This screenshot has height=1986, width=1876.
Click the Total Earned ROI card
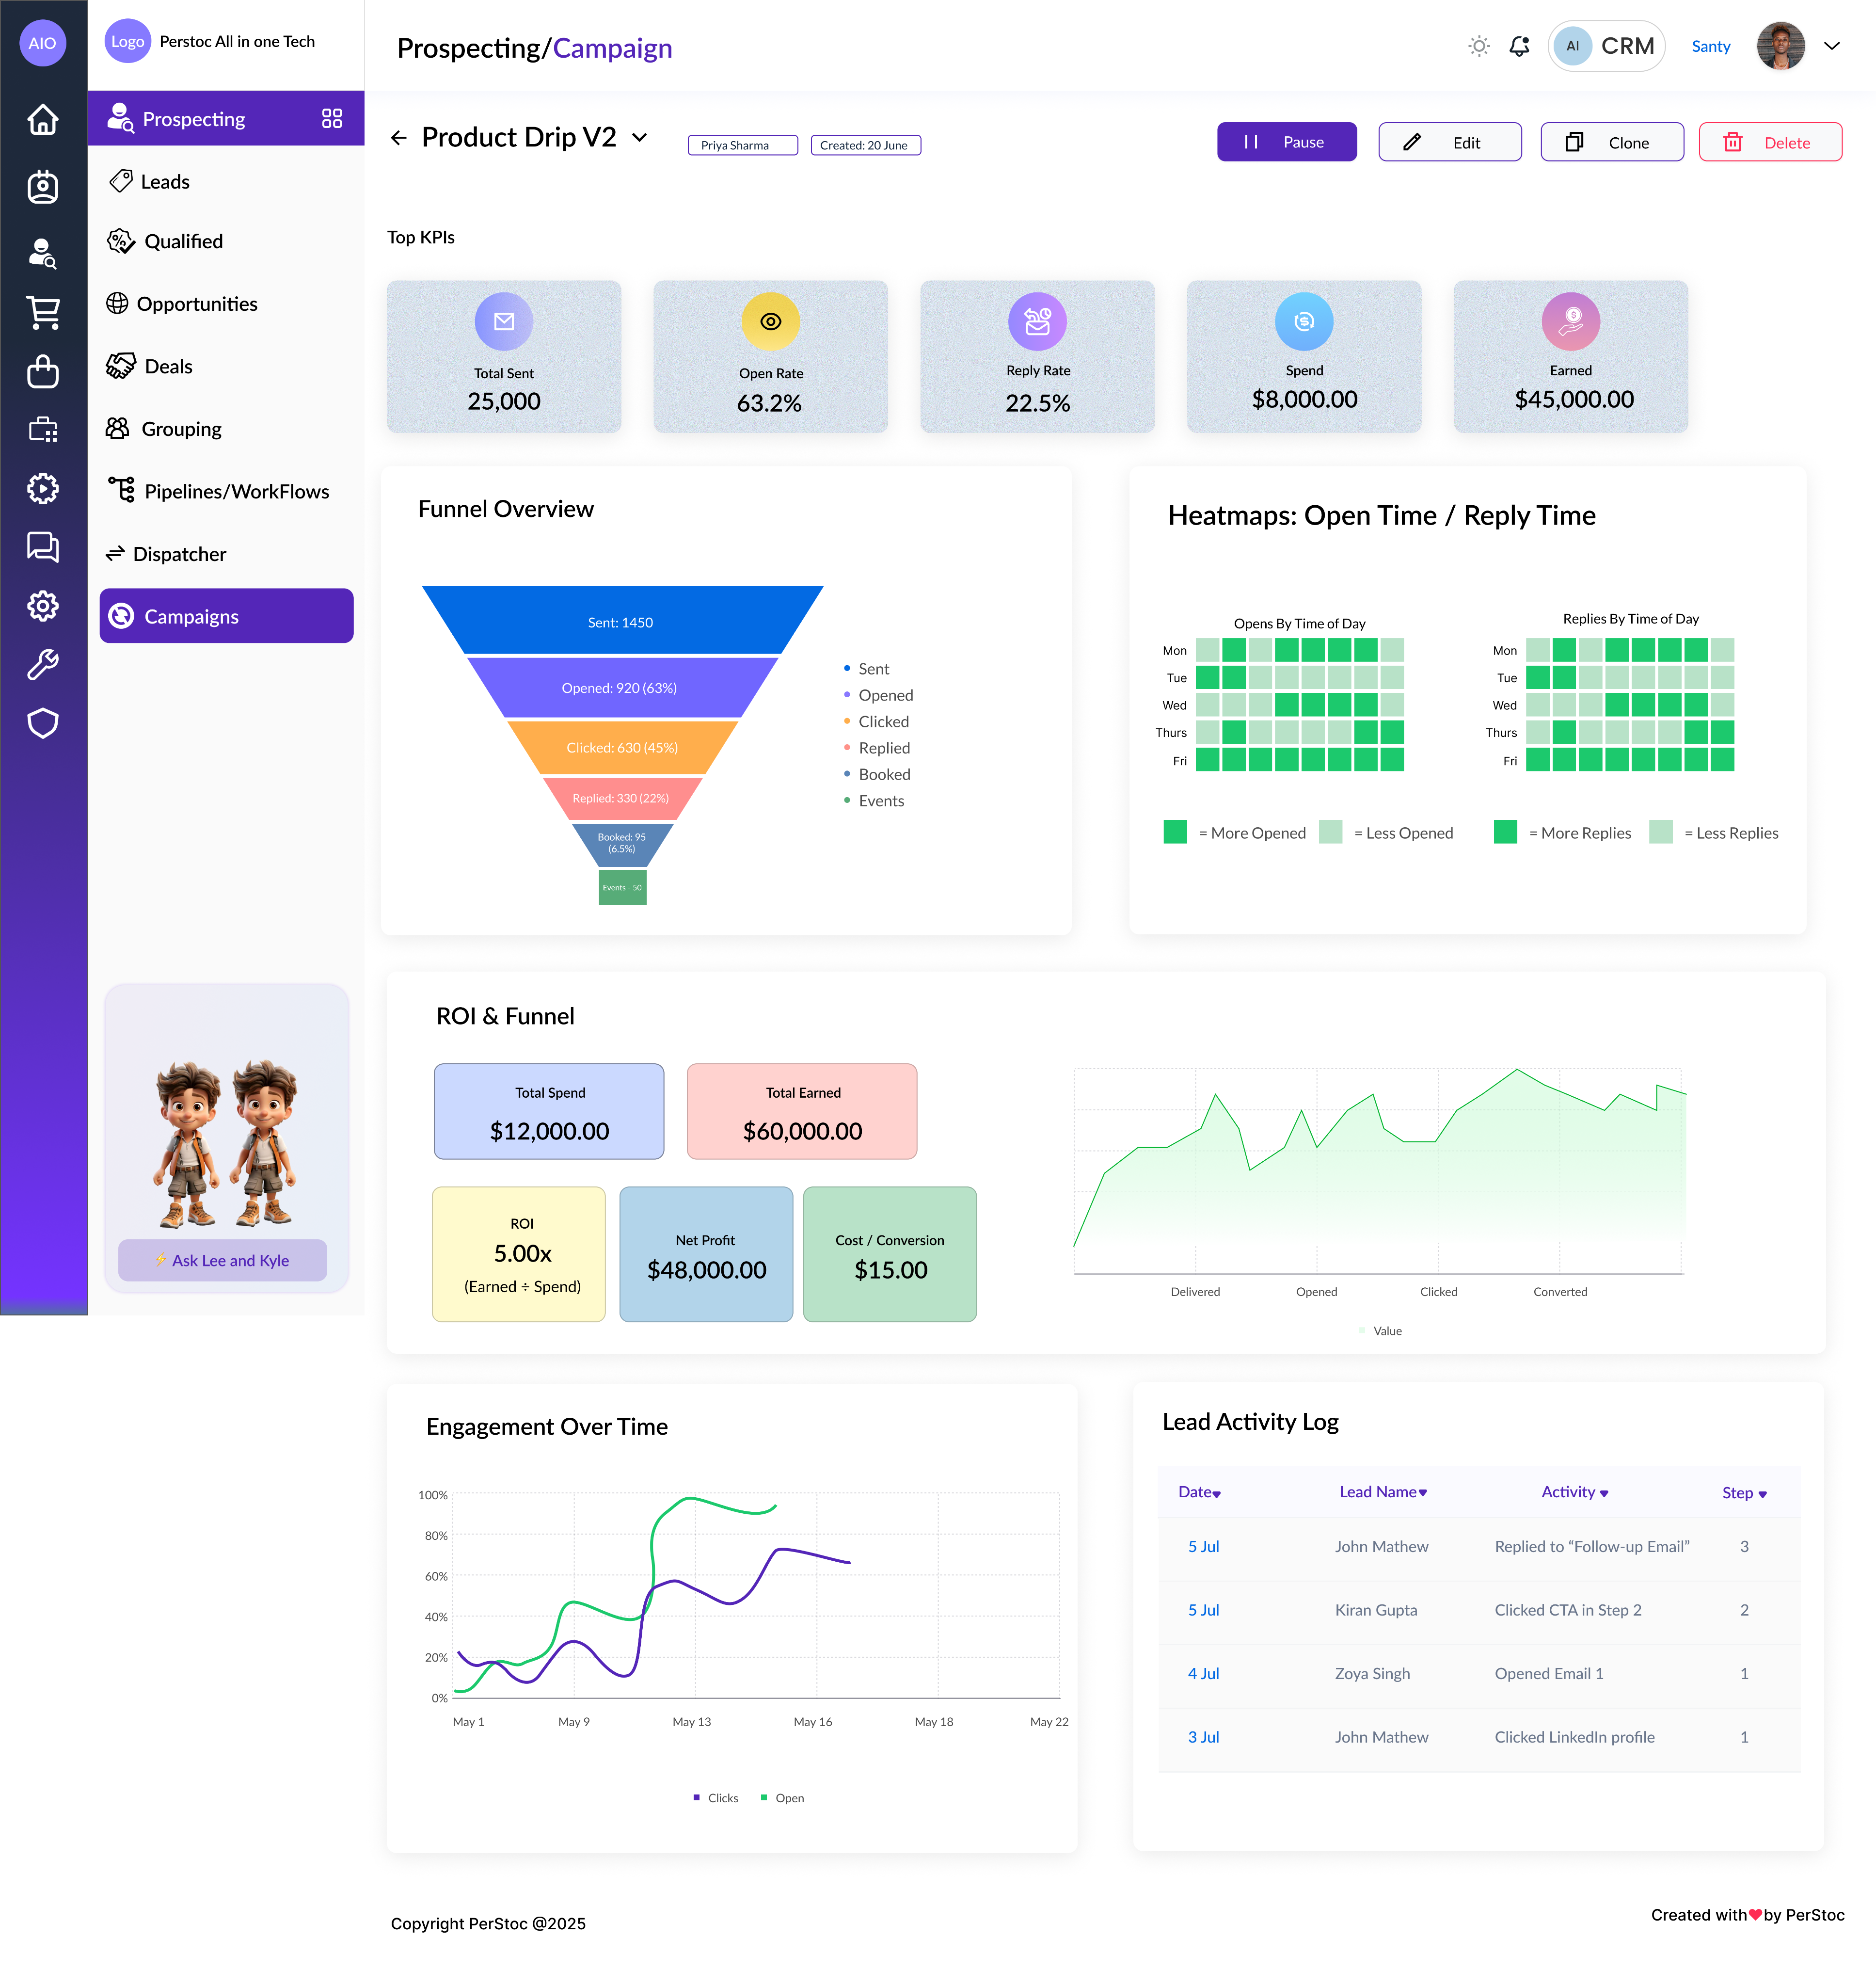click(x=801, y=1111)
